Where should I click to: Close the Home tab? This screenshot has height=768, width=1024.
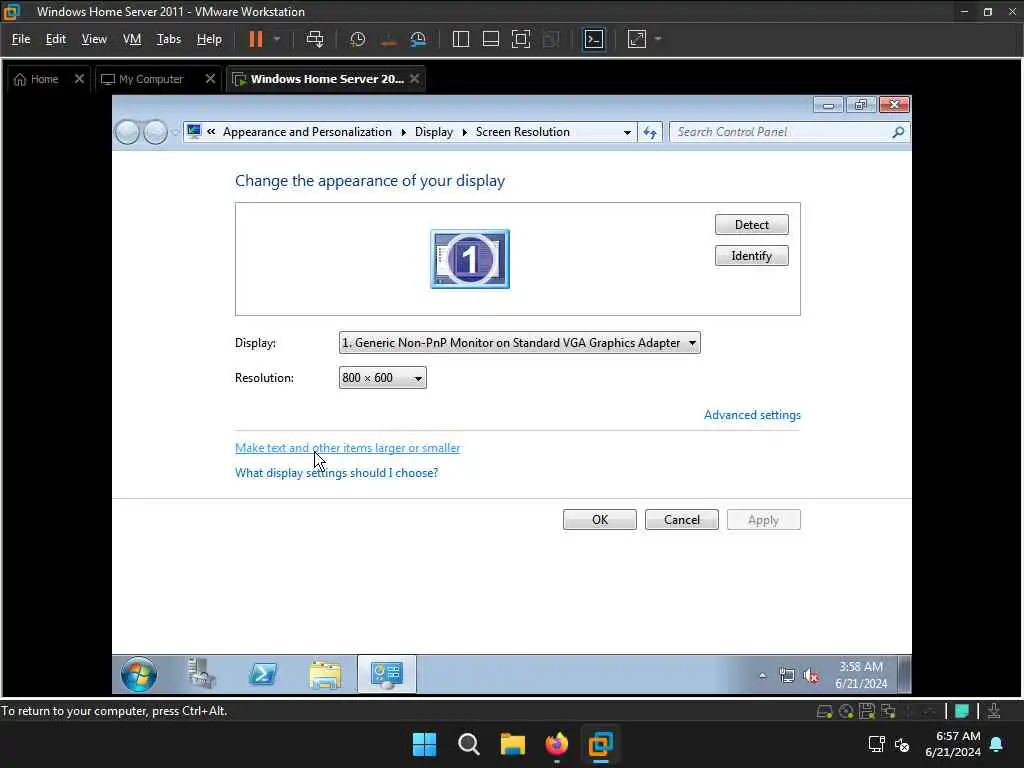[x=79, y=79]
